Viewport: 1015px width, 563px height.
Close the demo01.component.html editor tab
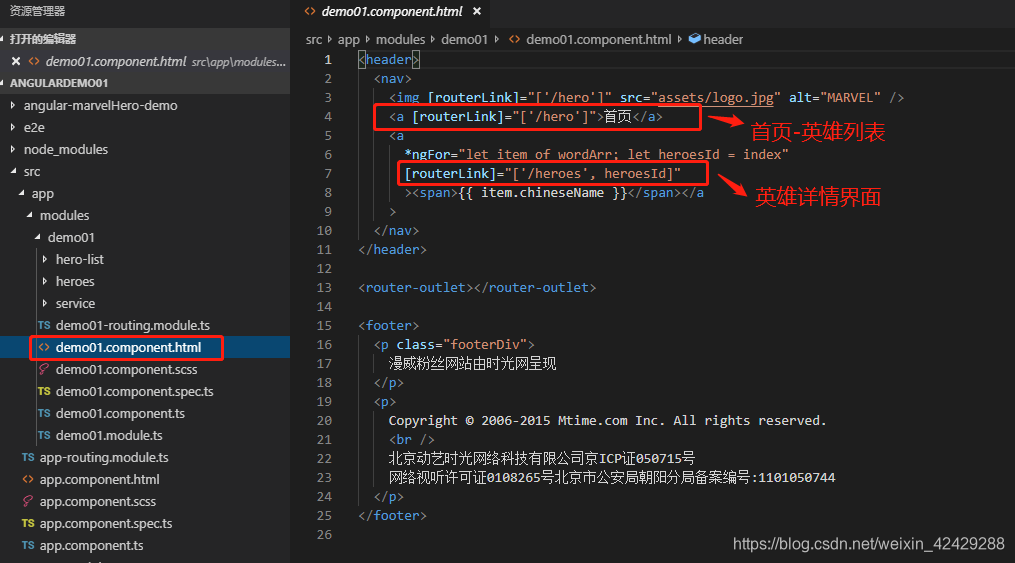(477, 11)
